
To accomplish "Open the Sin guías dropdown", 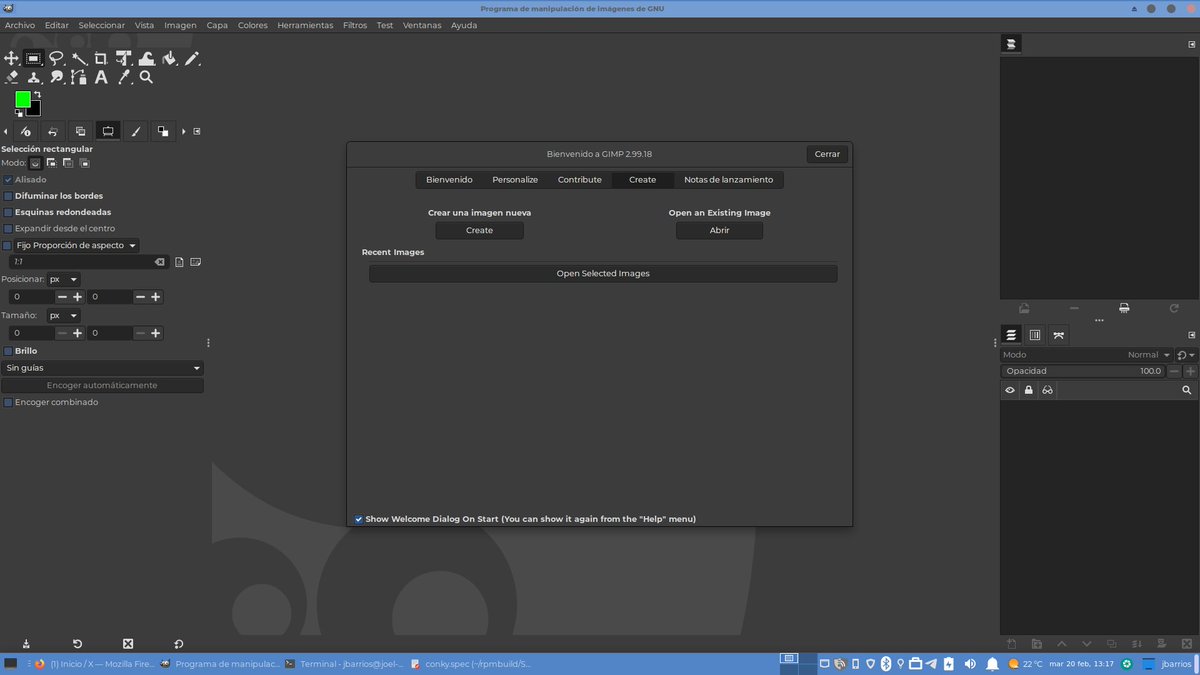I will 102,368.
